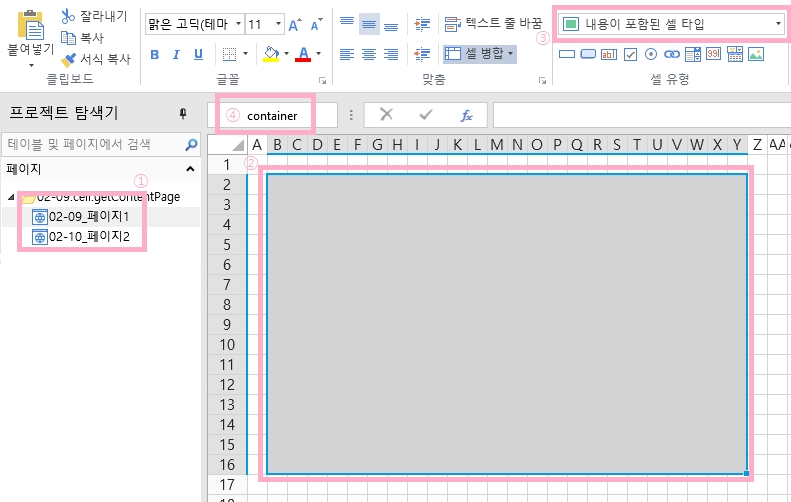
Task: Click the yellow fill color bucket
Action: (271, 54)
